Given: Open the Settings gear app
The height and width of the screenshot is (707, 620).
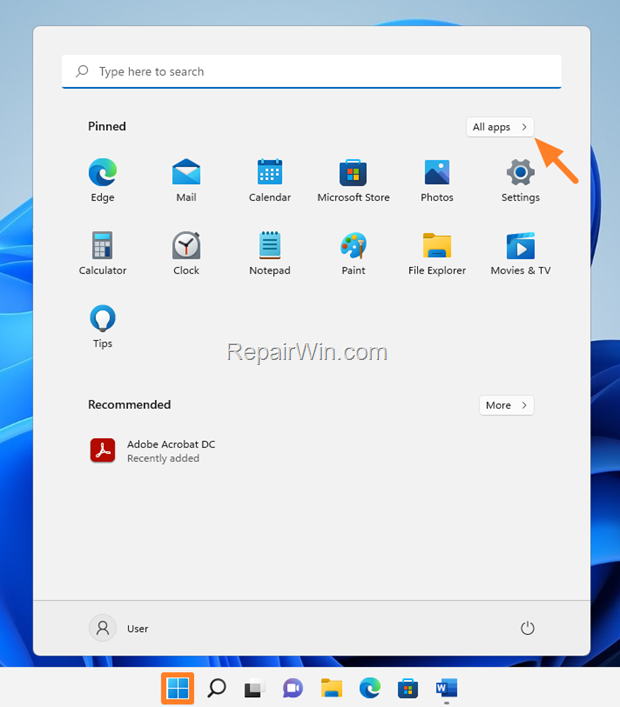Looking at the screenshot, I should pos(520,180).
